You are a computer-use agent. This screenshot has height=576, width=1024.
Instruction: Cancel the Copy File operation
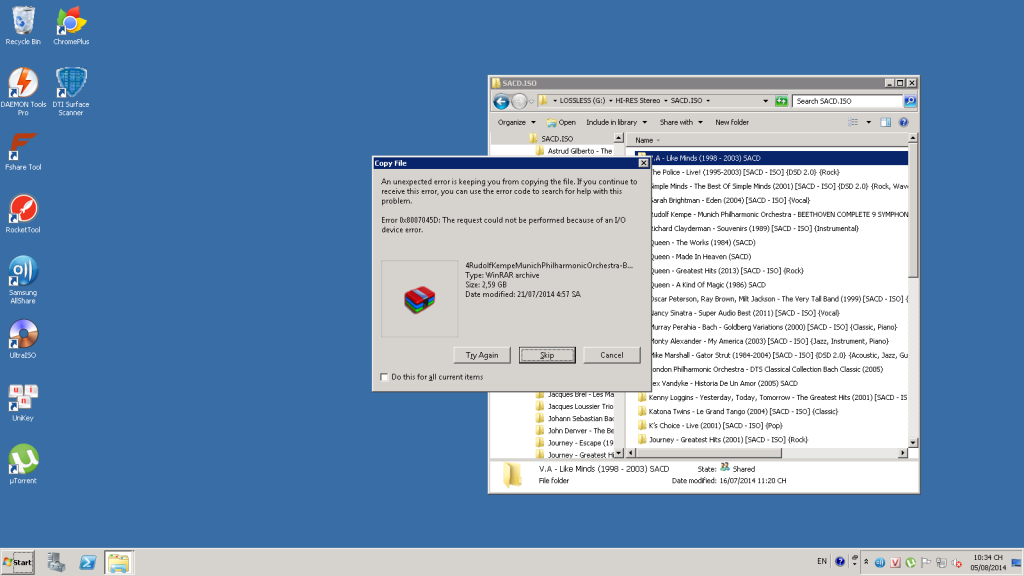(x=611, y=355)
